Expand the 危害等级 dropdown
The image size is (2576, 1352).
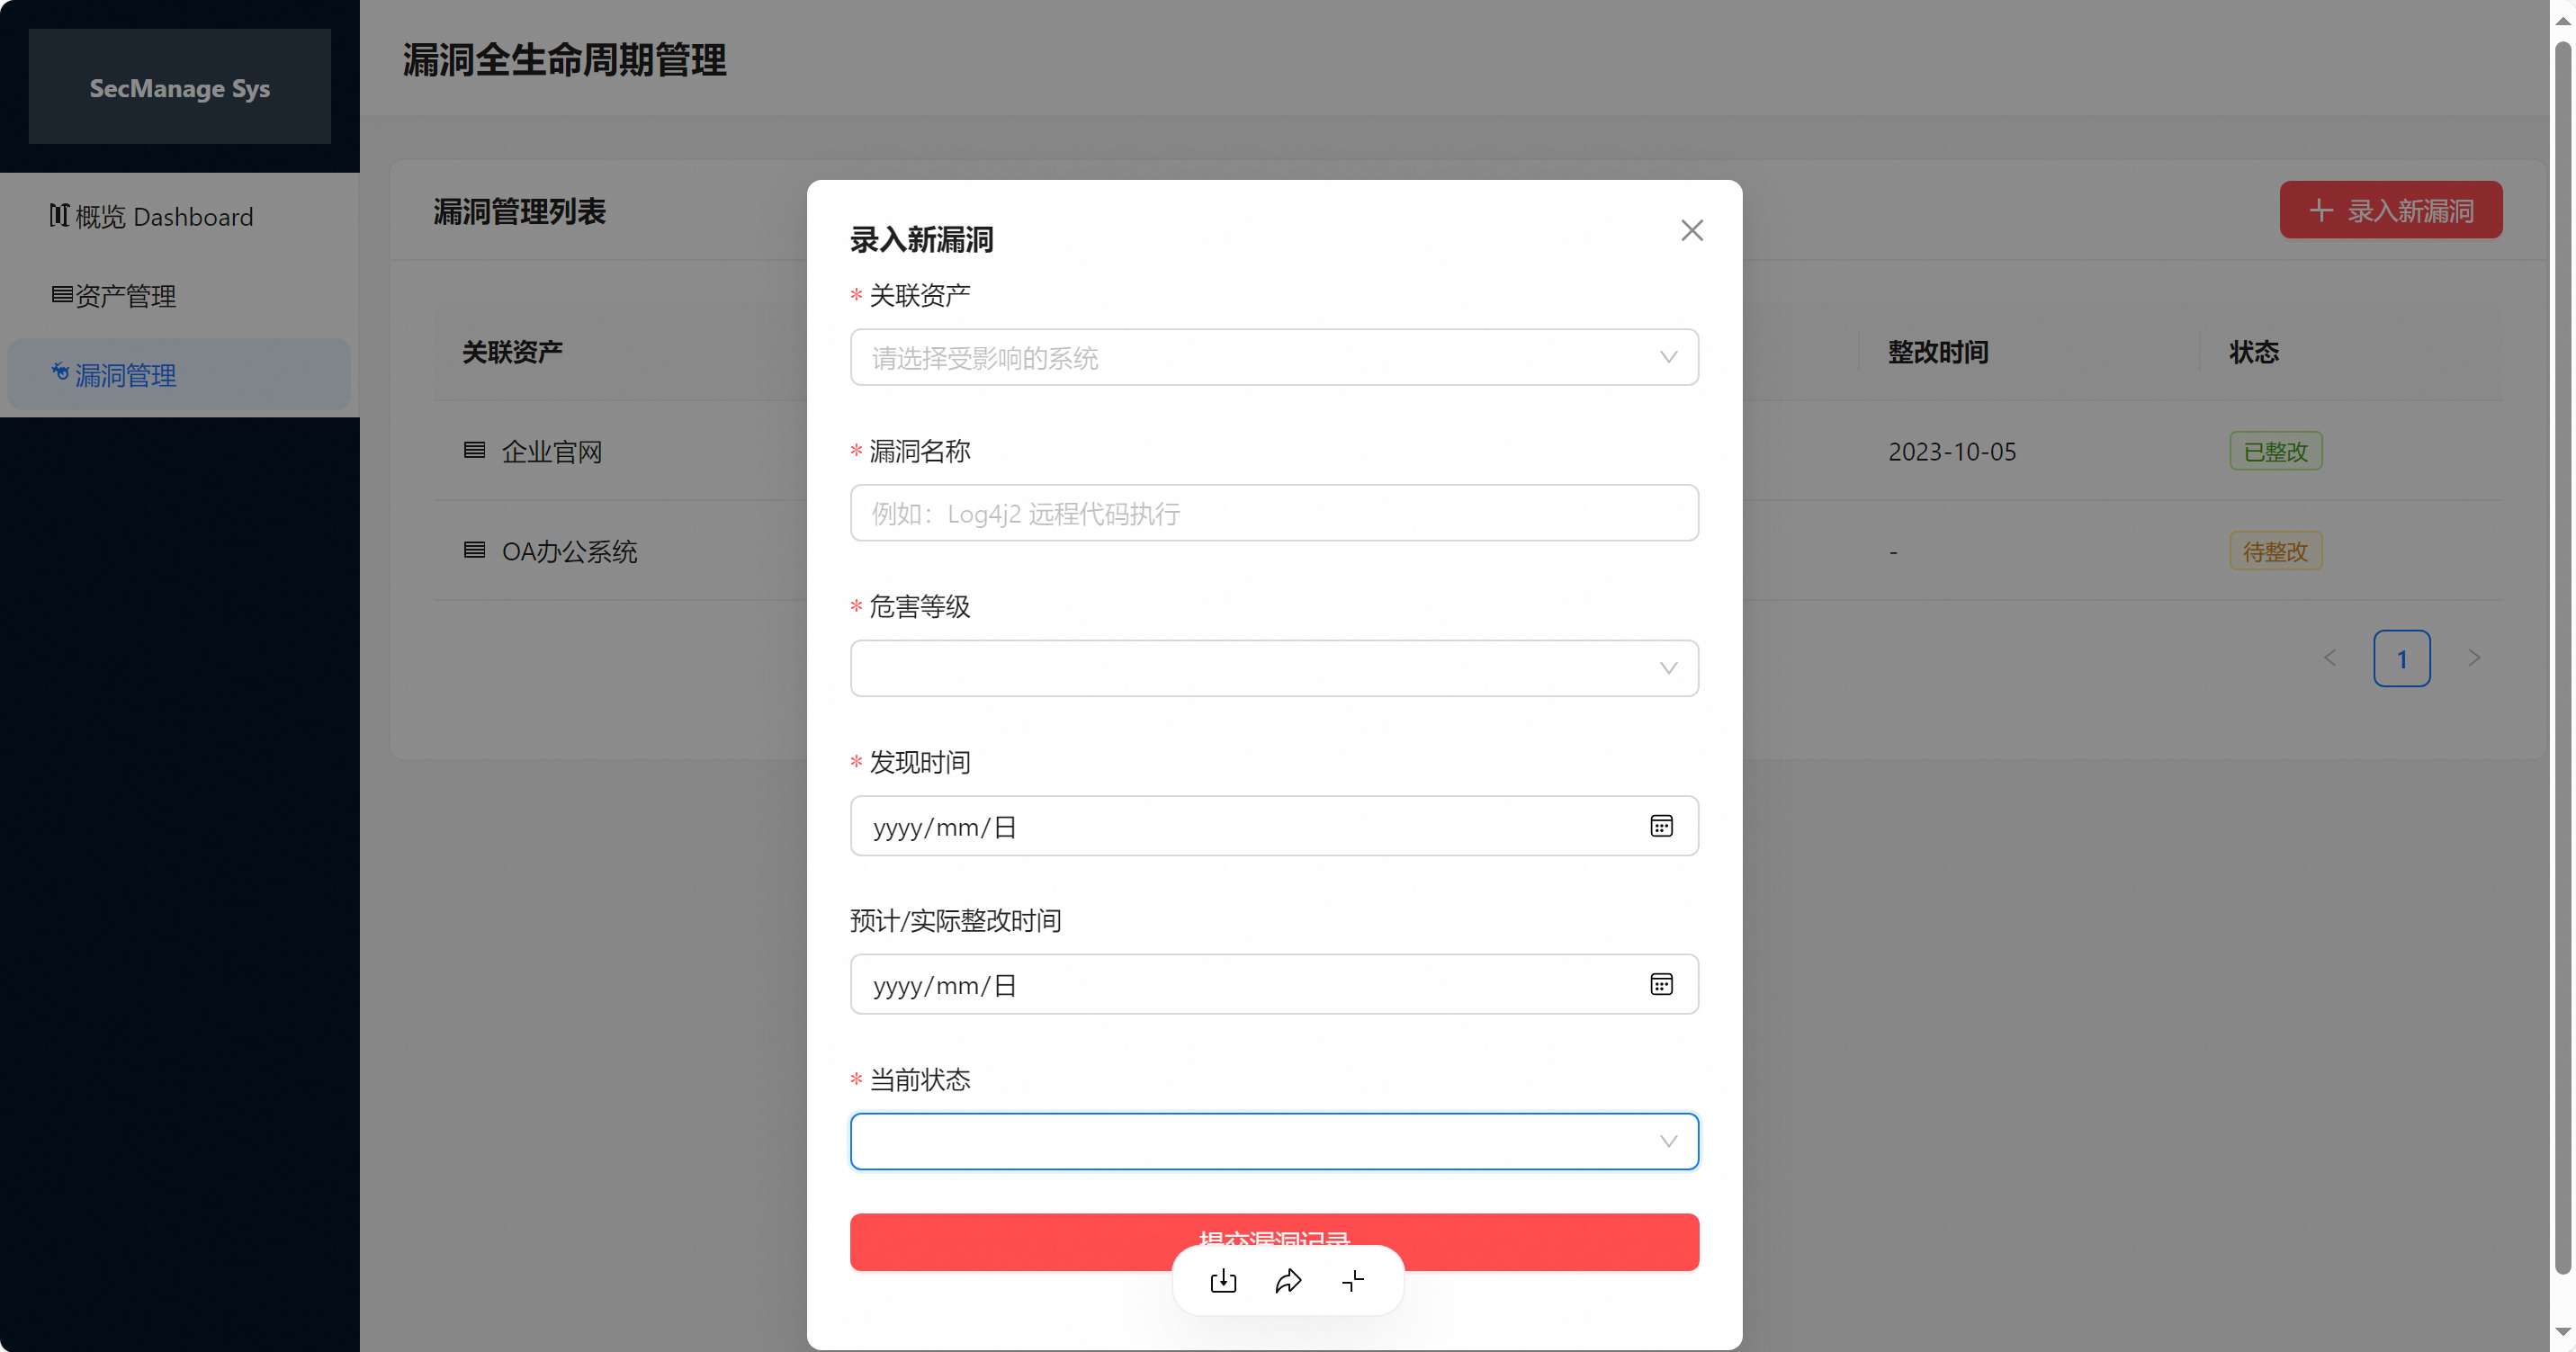1274,668
